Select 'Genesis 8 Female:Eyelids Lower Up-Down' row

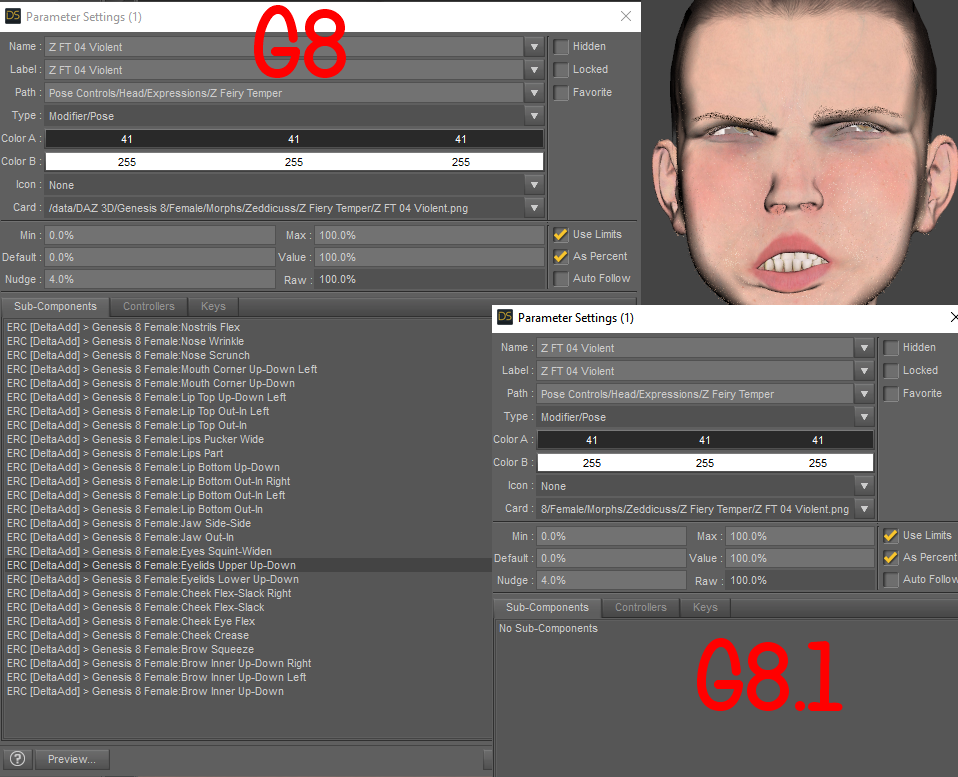point(247,580)
